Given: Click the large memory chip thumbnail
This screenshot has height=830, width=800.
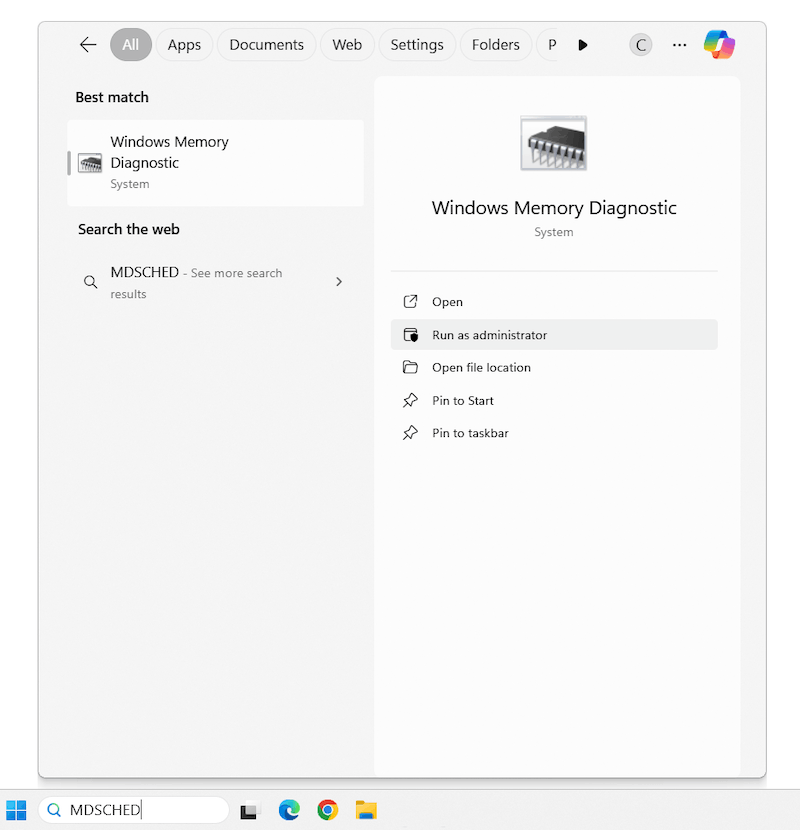Looking at the screenshot, I should (x=553, y=143).
